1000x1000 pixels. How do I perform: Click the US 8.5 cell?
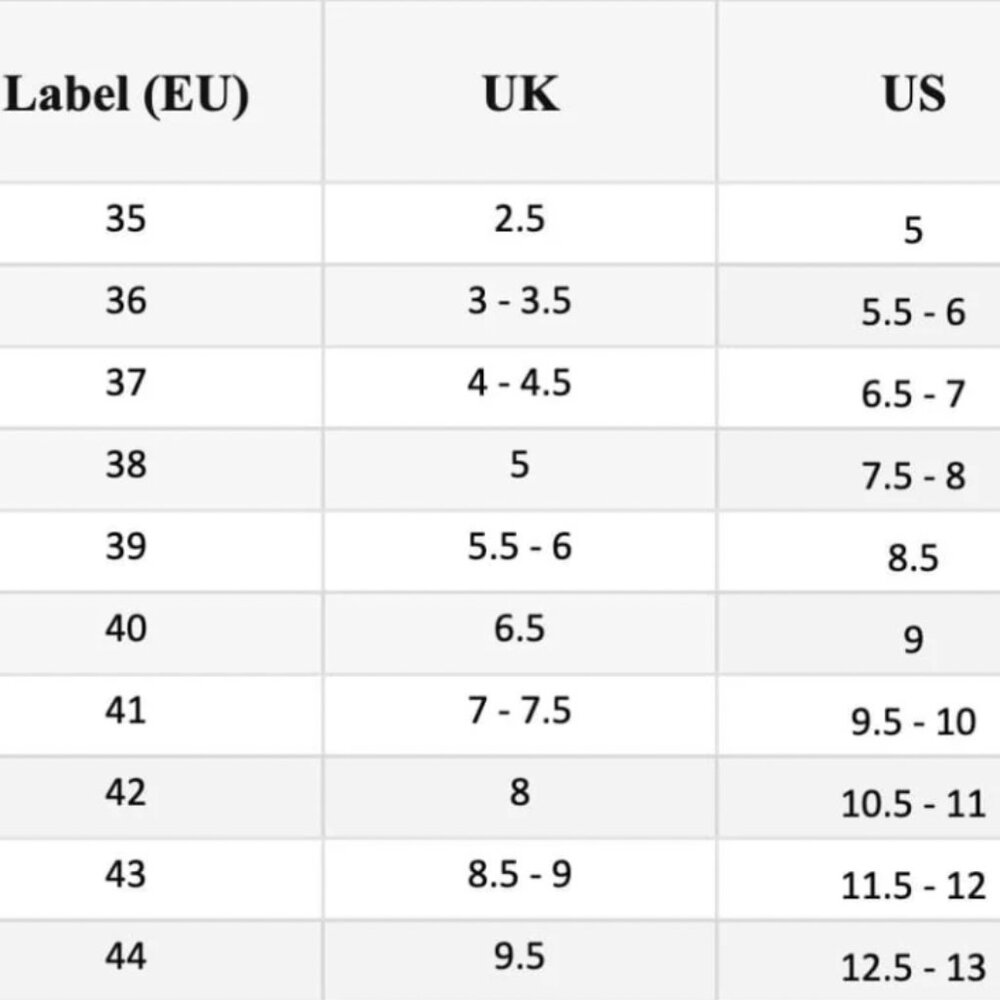click(x=859, y=551)
